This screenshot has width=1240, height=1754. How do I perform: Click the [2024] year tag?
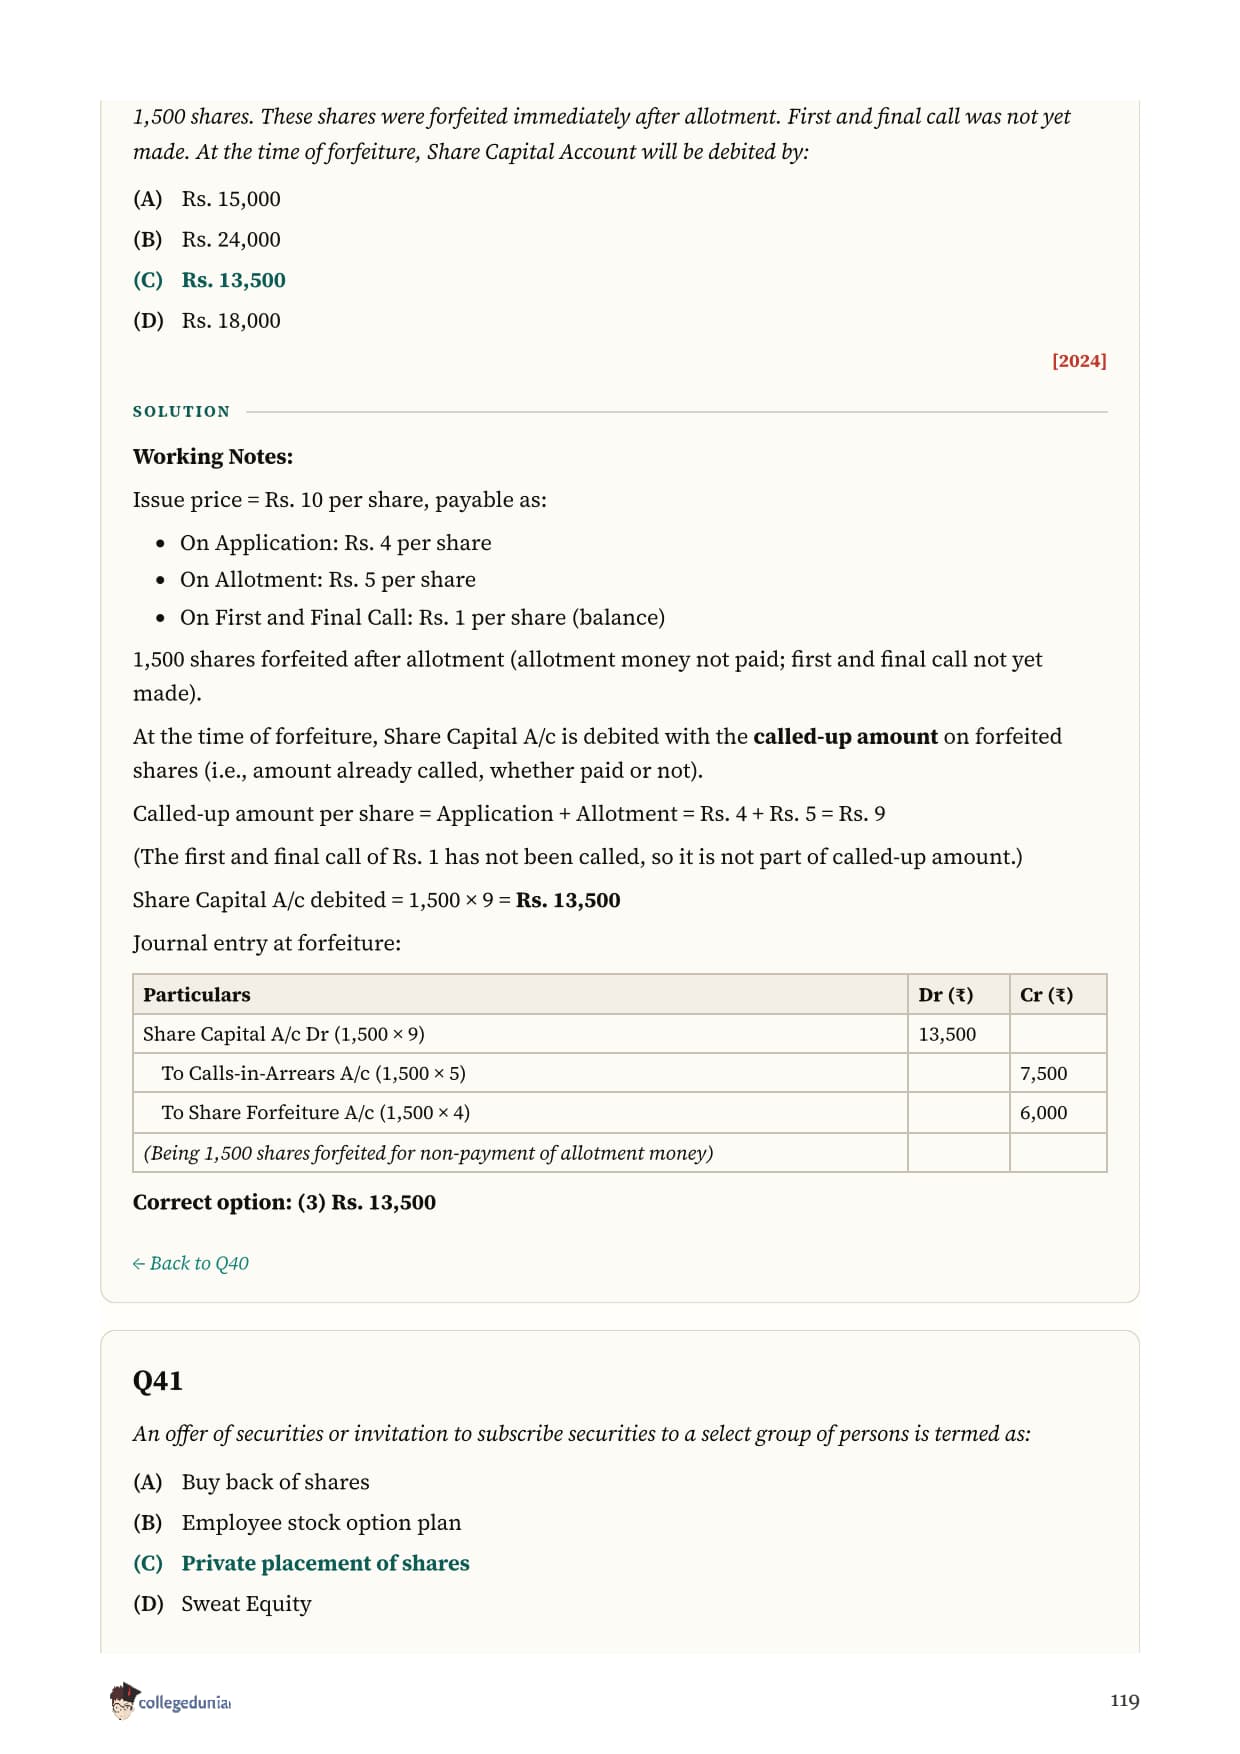(1079, 361)
